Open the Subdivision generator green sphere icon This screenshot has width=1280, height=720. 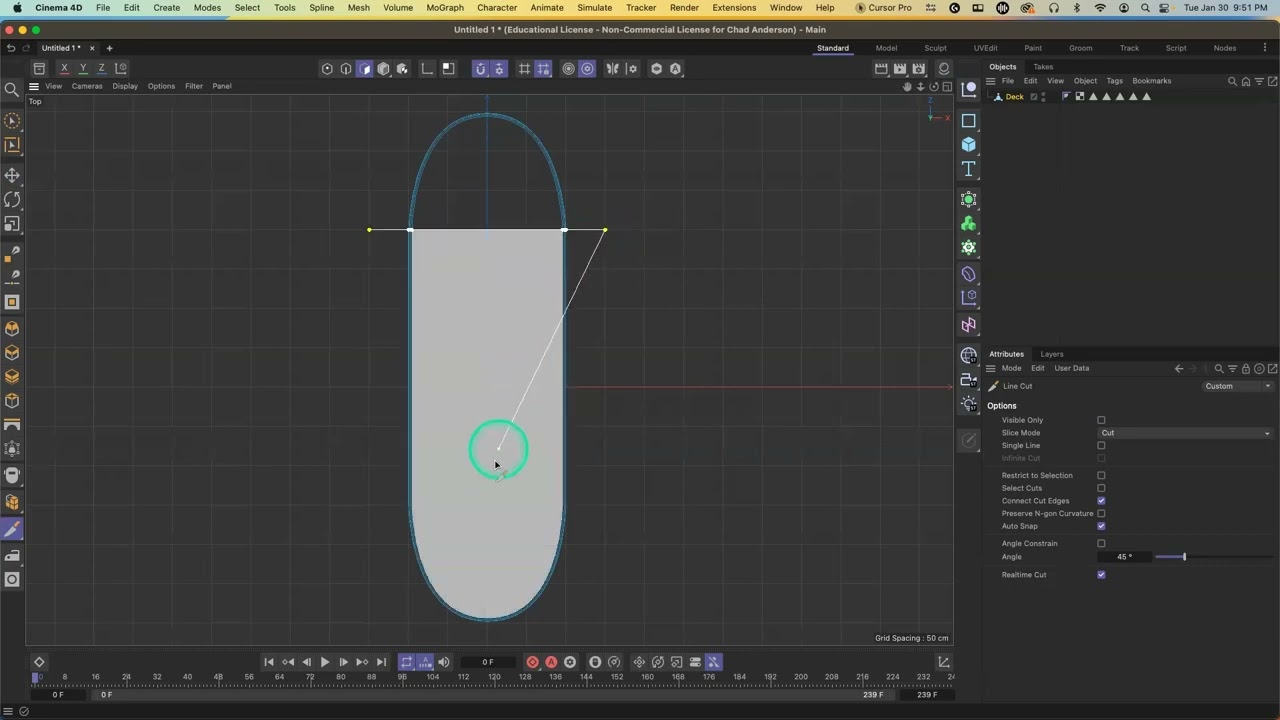click(x=968, y=200)
